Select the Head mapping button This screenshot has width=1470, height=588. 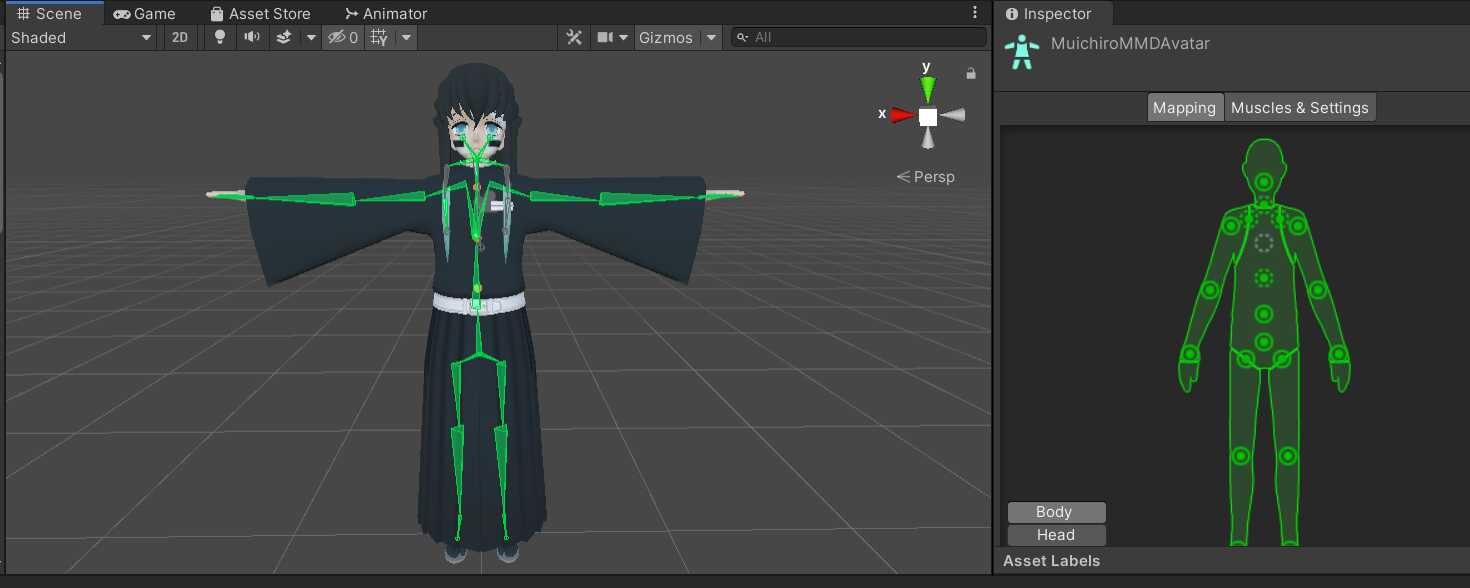tap(1056, 535)
